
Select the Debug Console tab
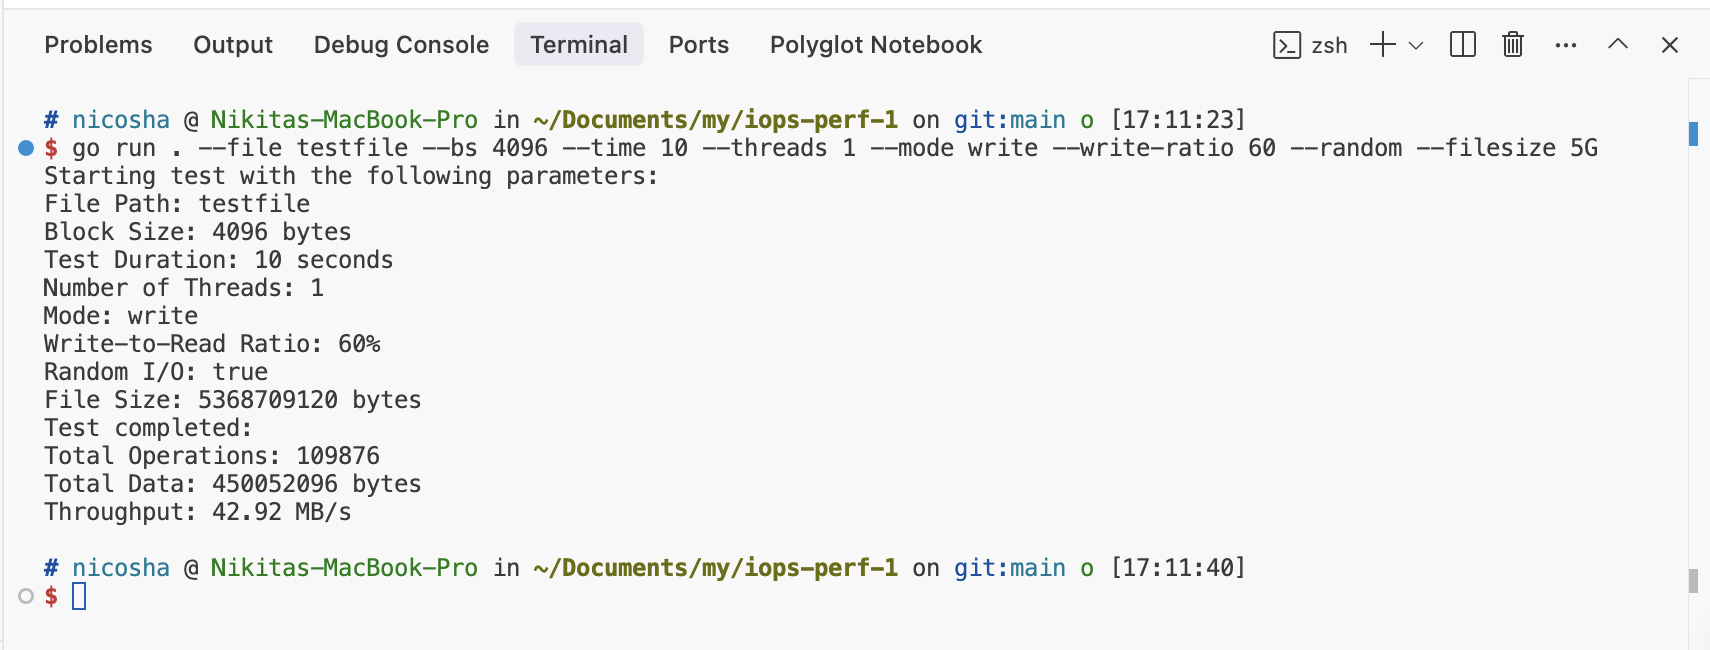[x=401, y=45]
